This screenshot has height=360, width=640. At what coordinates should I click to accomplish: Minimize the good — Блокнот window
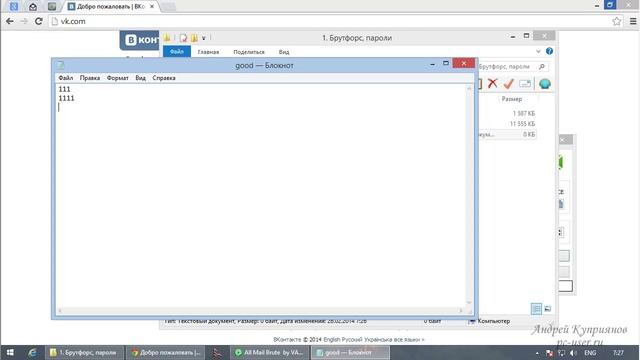(432, 64)
